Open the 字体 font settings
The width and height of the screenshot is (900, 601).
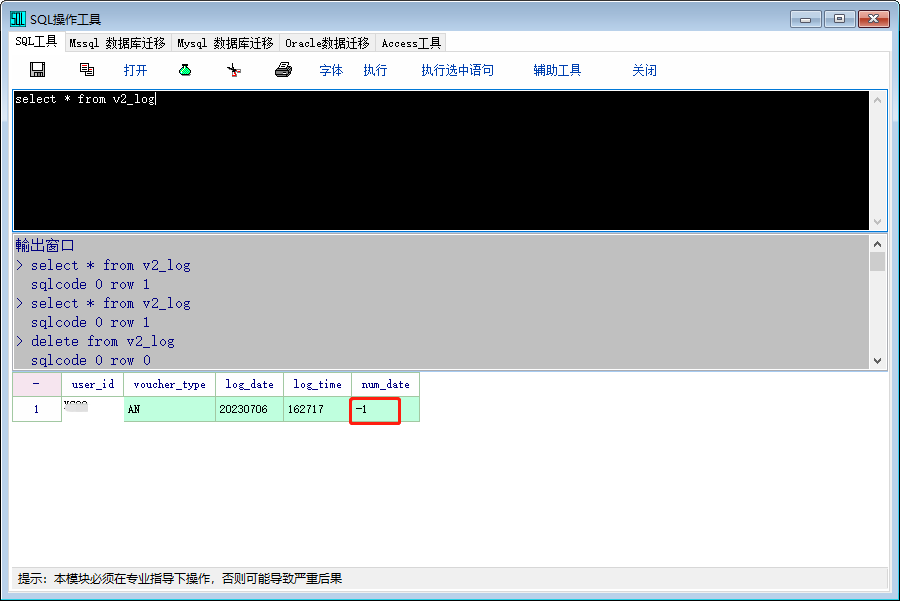click(331, 70)
